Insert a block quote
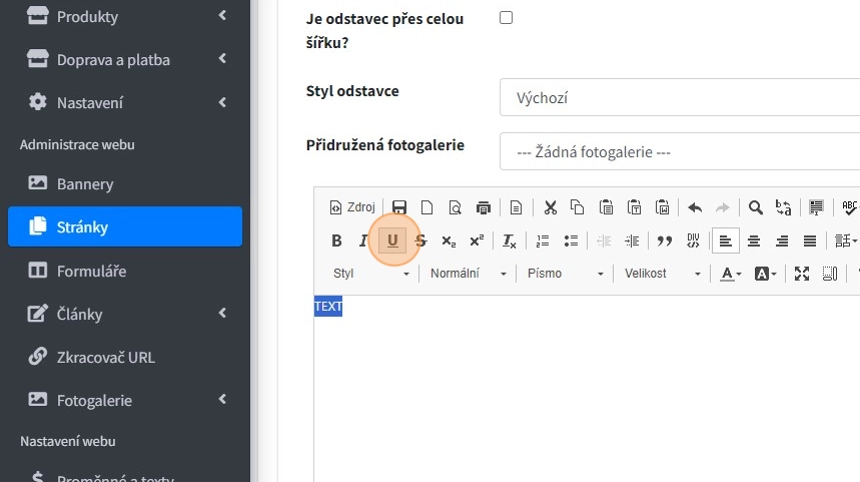Viewport: 860px width, 482px height. 662,241
